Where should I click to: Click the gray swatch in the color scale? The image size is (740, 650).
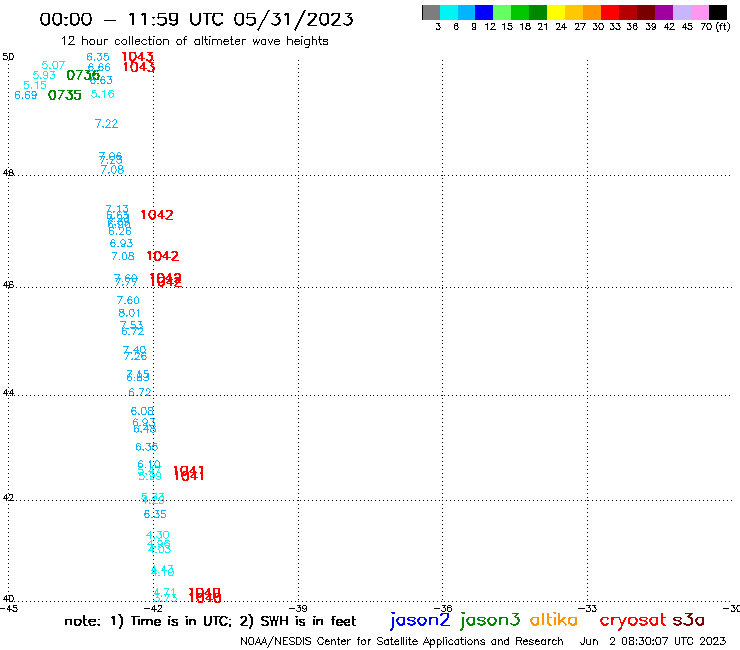click(431, 12)
